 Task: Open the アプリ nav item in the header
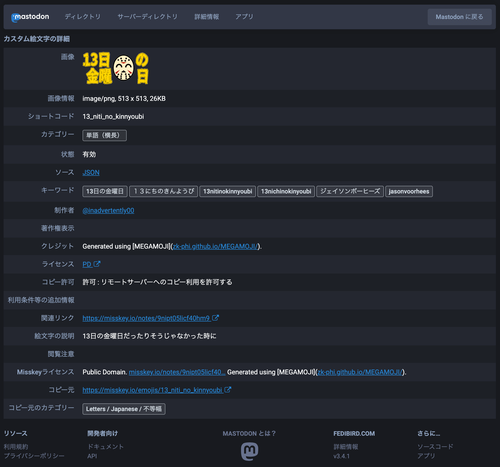pyautogui.click(x=244, y=17)
